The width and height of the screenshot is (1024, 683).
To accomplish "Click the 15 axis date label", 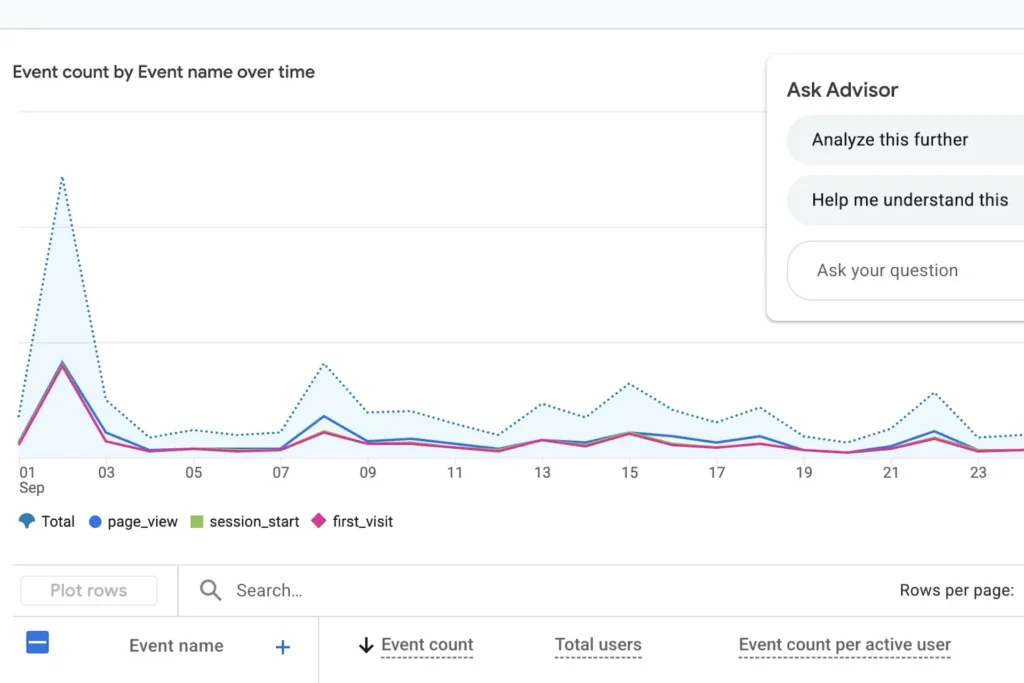I will pyautogui.click(x=630, y=472).
